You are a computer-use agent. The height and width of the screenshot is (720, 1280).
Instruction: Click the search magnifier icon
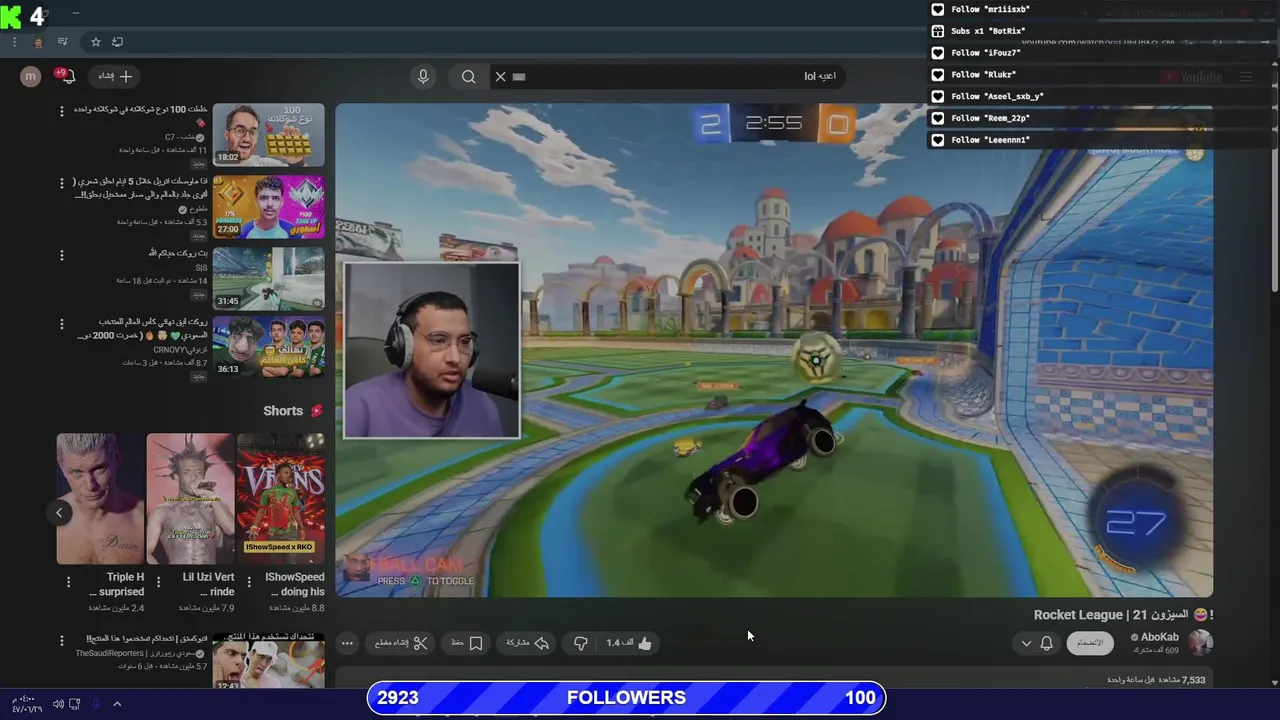(x=468, y=76)
